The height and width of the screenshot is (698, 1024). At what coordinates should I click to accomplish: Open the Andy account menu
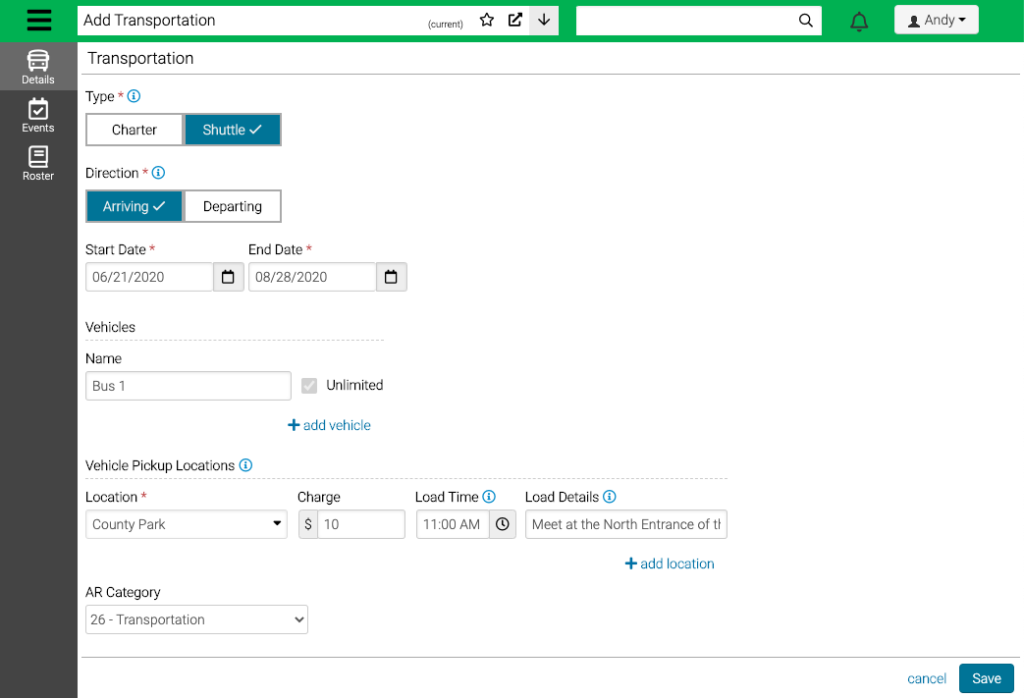coord(936,19)
